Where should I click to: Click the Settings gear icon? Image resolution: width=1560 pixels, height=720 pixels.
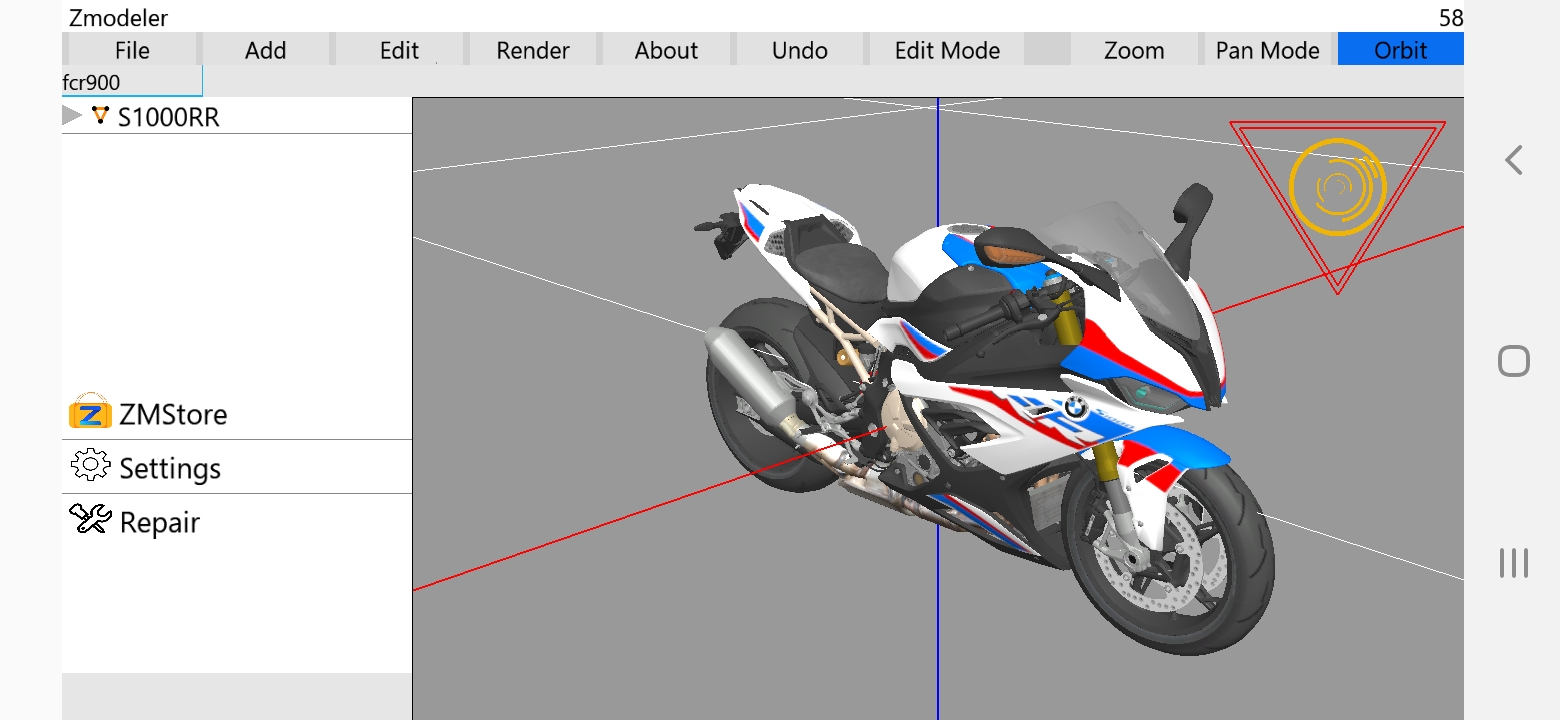click(x=90, y=466)
